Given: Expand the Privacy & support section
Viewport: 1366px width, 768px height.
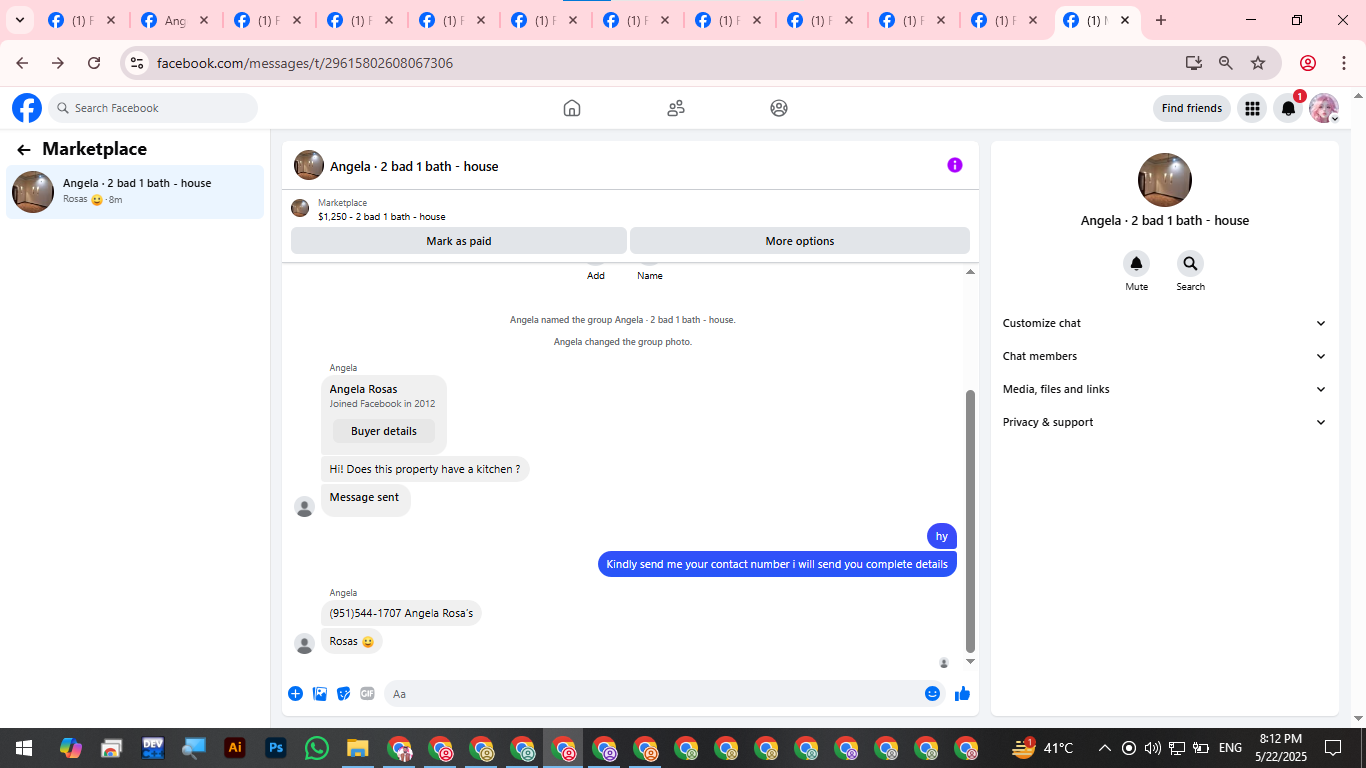Looking at the screenshot, I should [1164, 422].
